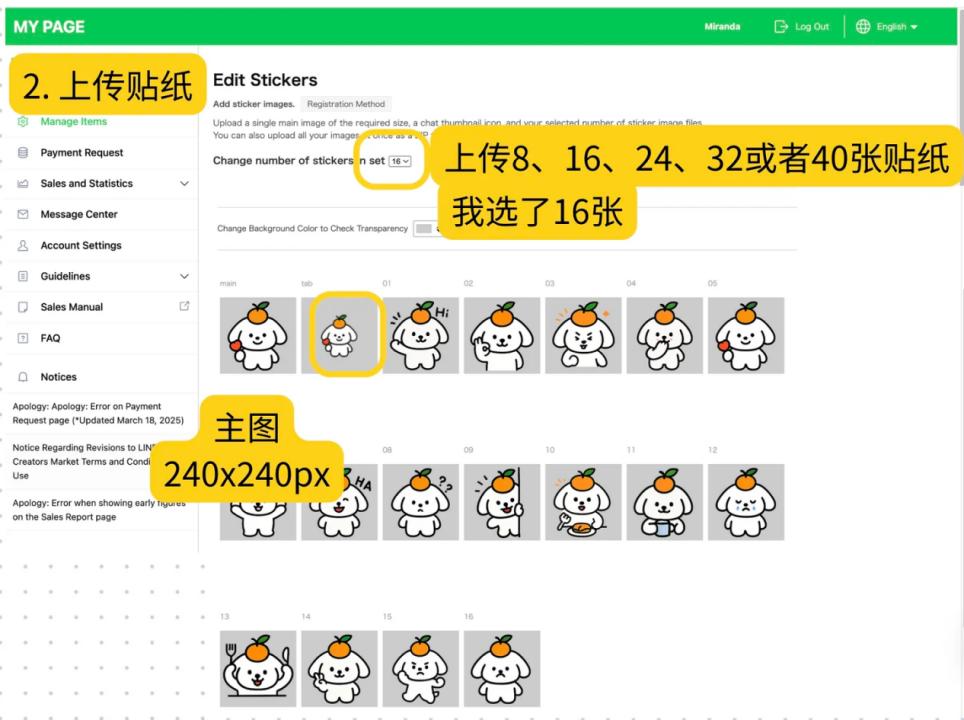Click Miranda in the top bar
The image size is (964, 720).
click(721, 26)
